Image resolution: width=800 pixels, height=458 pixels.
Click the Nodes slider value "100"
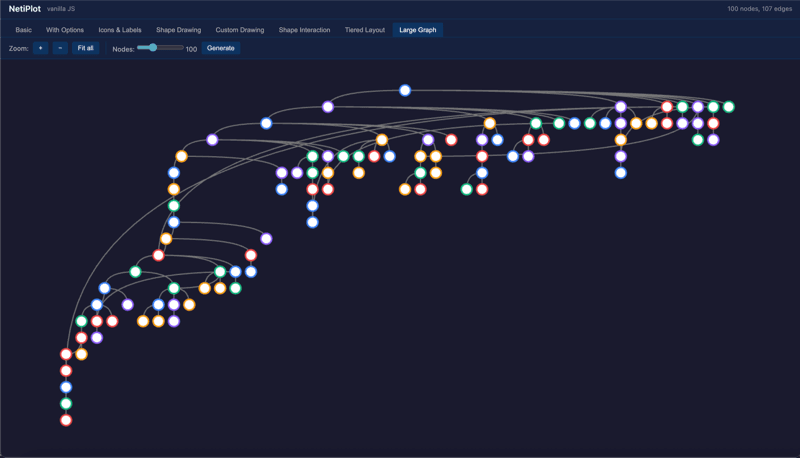[x=191, y=49]
